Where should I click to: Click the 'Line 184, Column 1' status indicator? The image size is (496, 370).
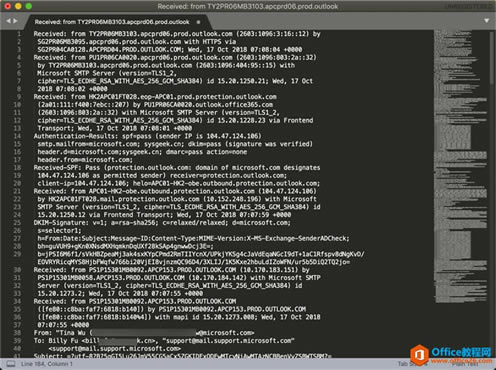coord(47,364)
